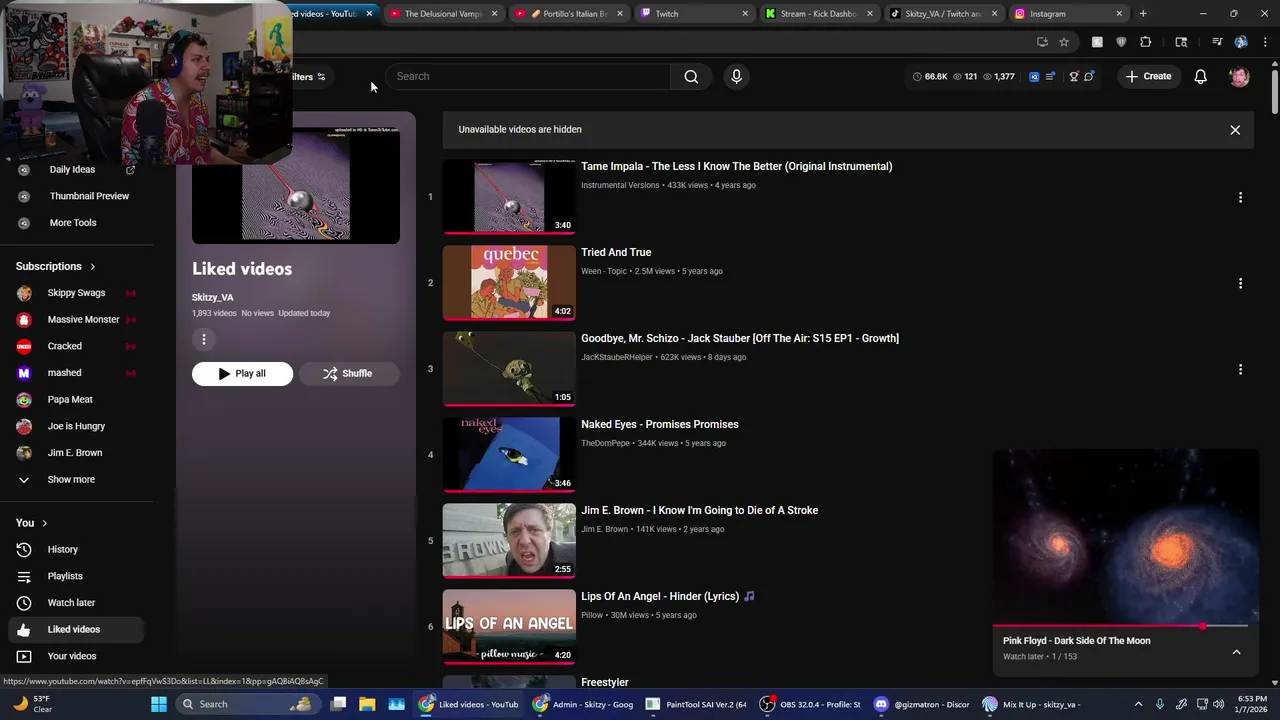
Task: Open the YouTube account avatar menu
Action: (1239, 77)
